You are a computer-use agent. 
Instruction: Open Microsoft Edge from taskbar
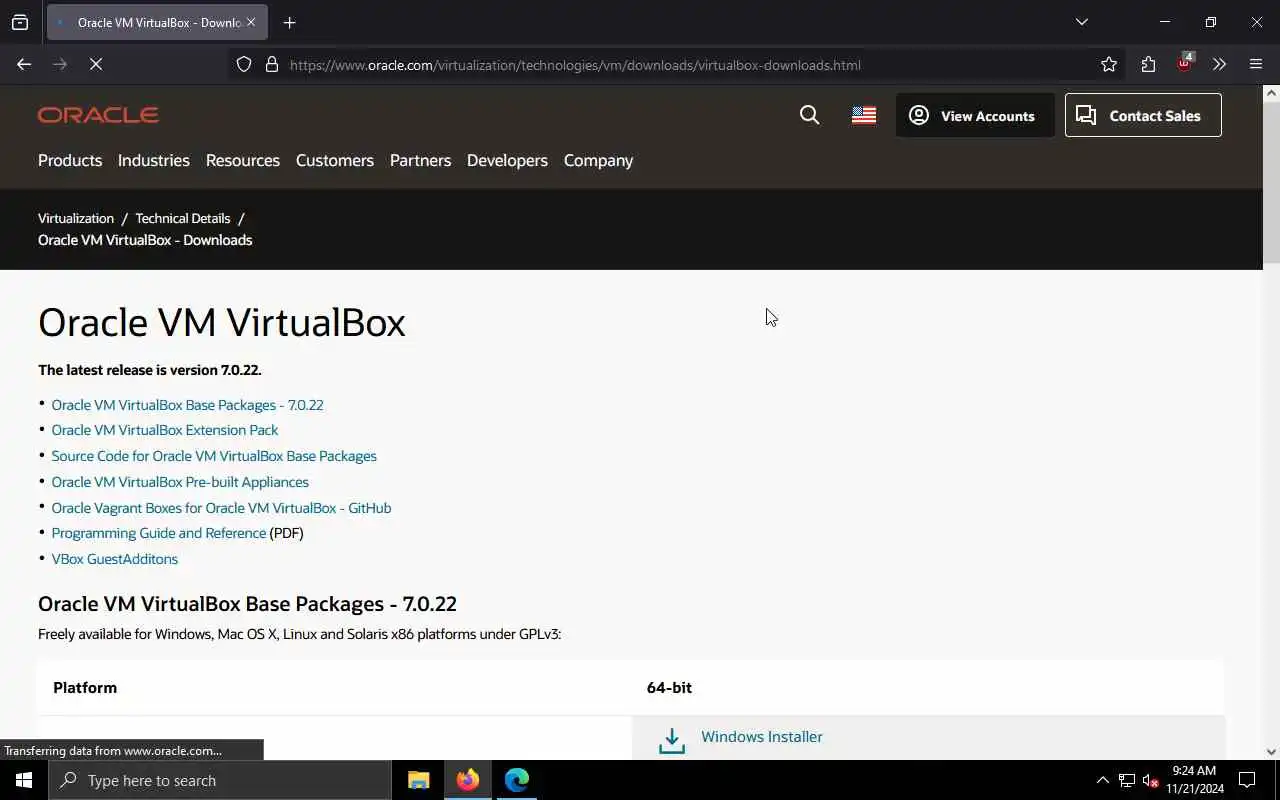[x=517, y=780]
